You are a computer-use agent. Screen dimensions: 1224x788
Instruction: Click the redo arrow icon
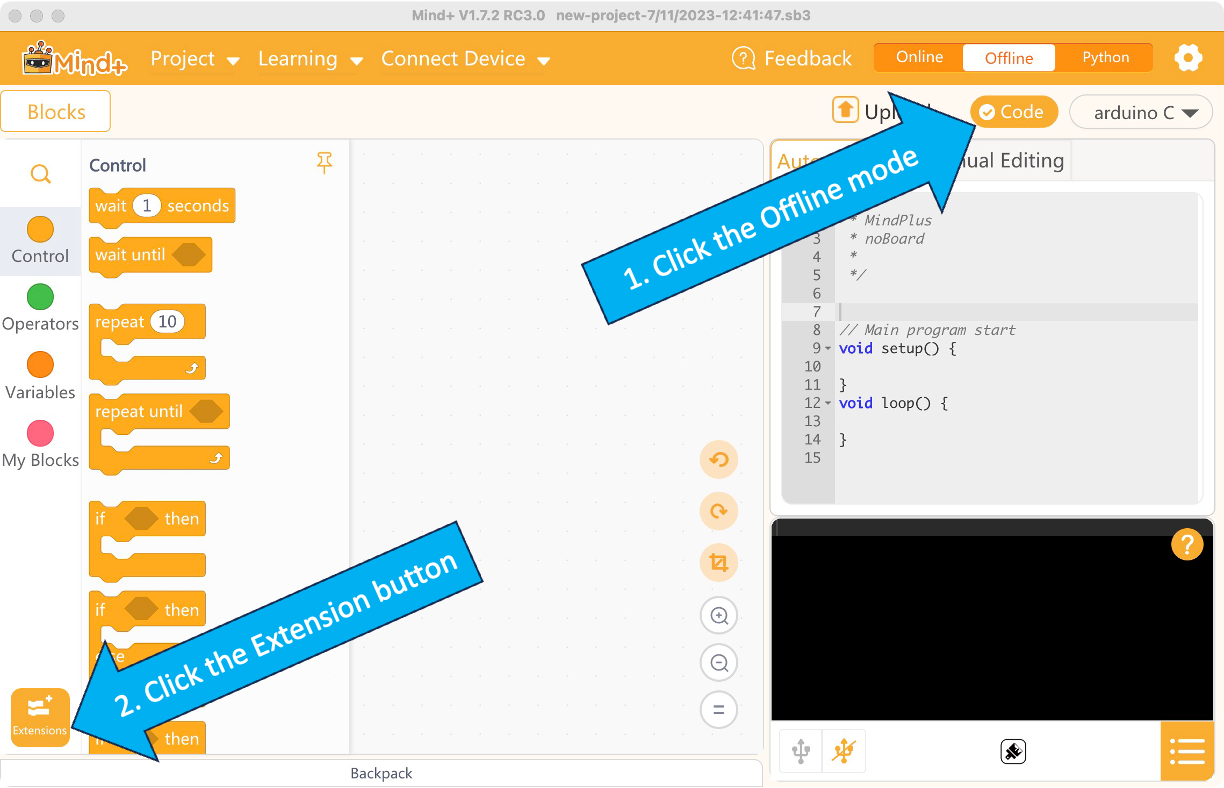718,511
